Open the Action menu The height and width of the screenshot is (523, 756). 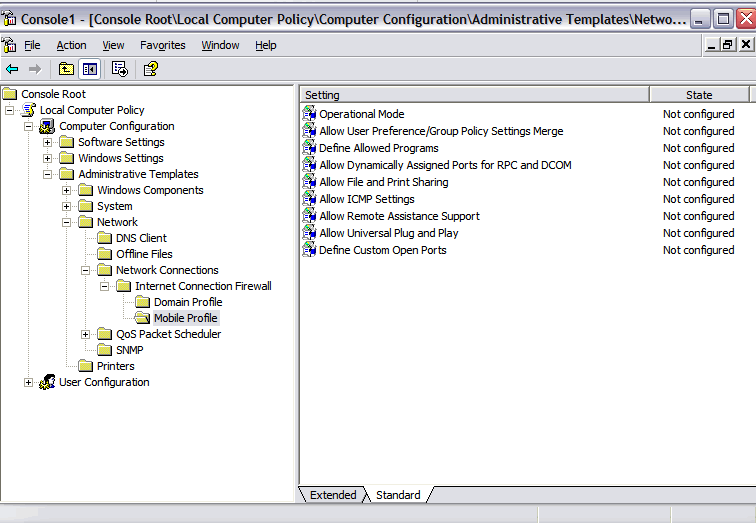click(x=71, y=45)
